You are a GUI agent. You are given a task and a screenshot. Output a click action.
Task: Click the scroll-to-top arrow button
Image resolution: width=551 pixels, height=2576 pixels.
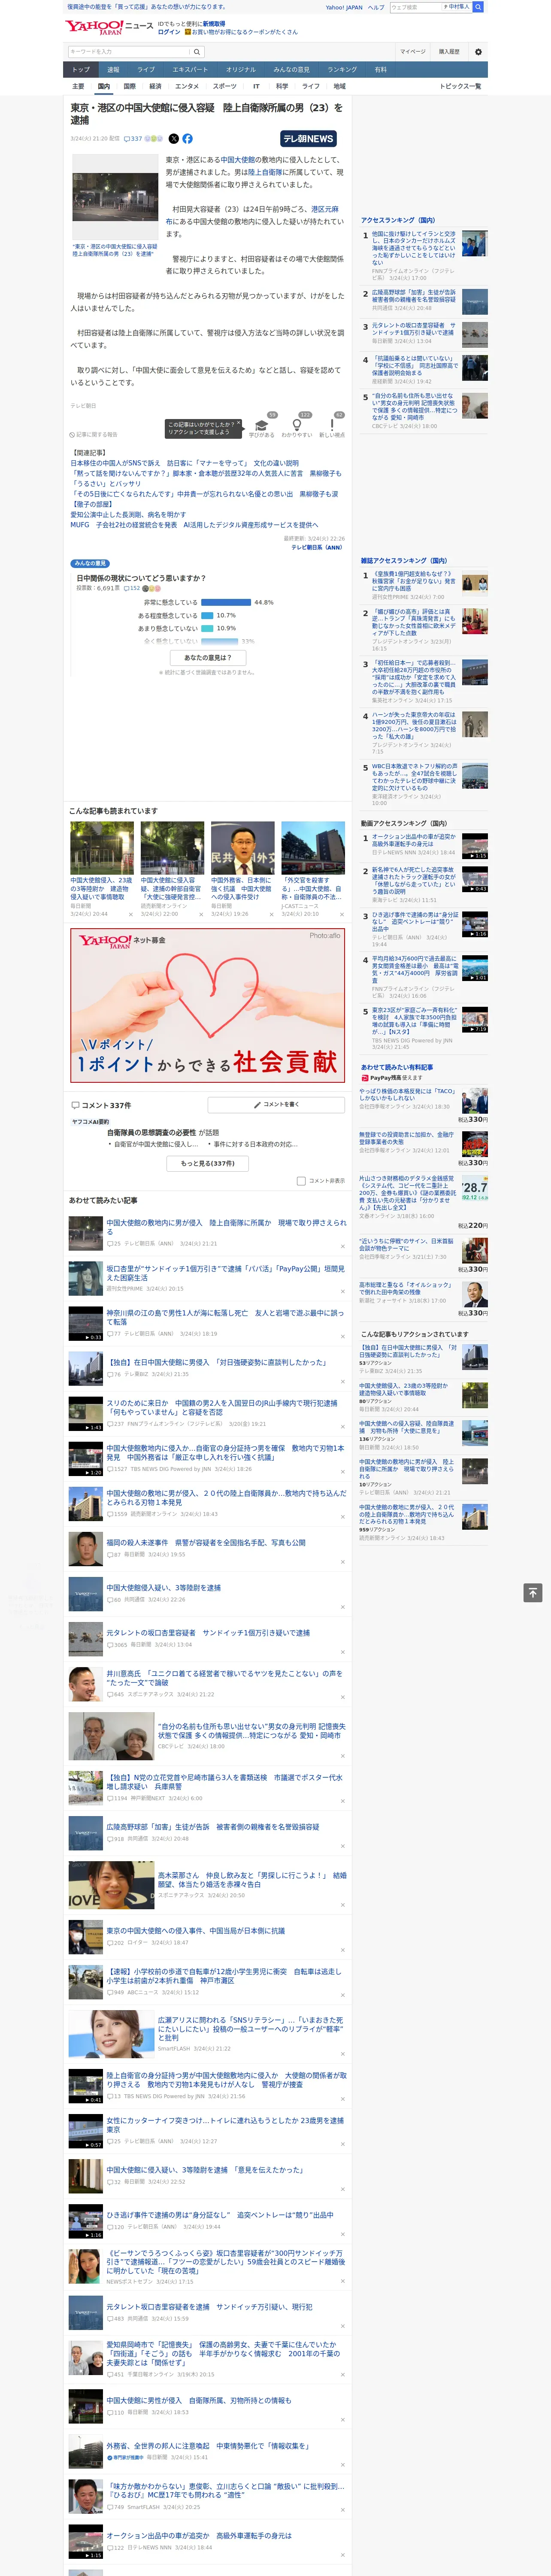pyautogui.click(x=533, y=1593)
